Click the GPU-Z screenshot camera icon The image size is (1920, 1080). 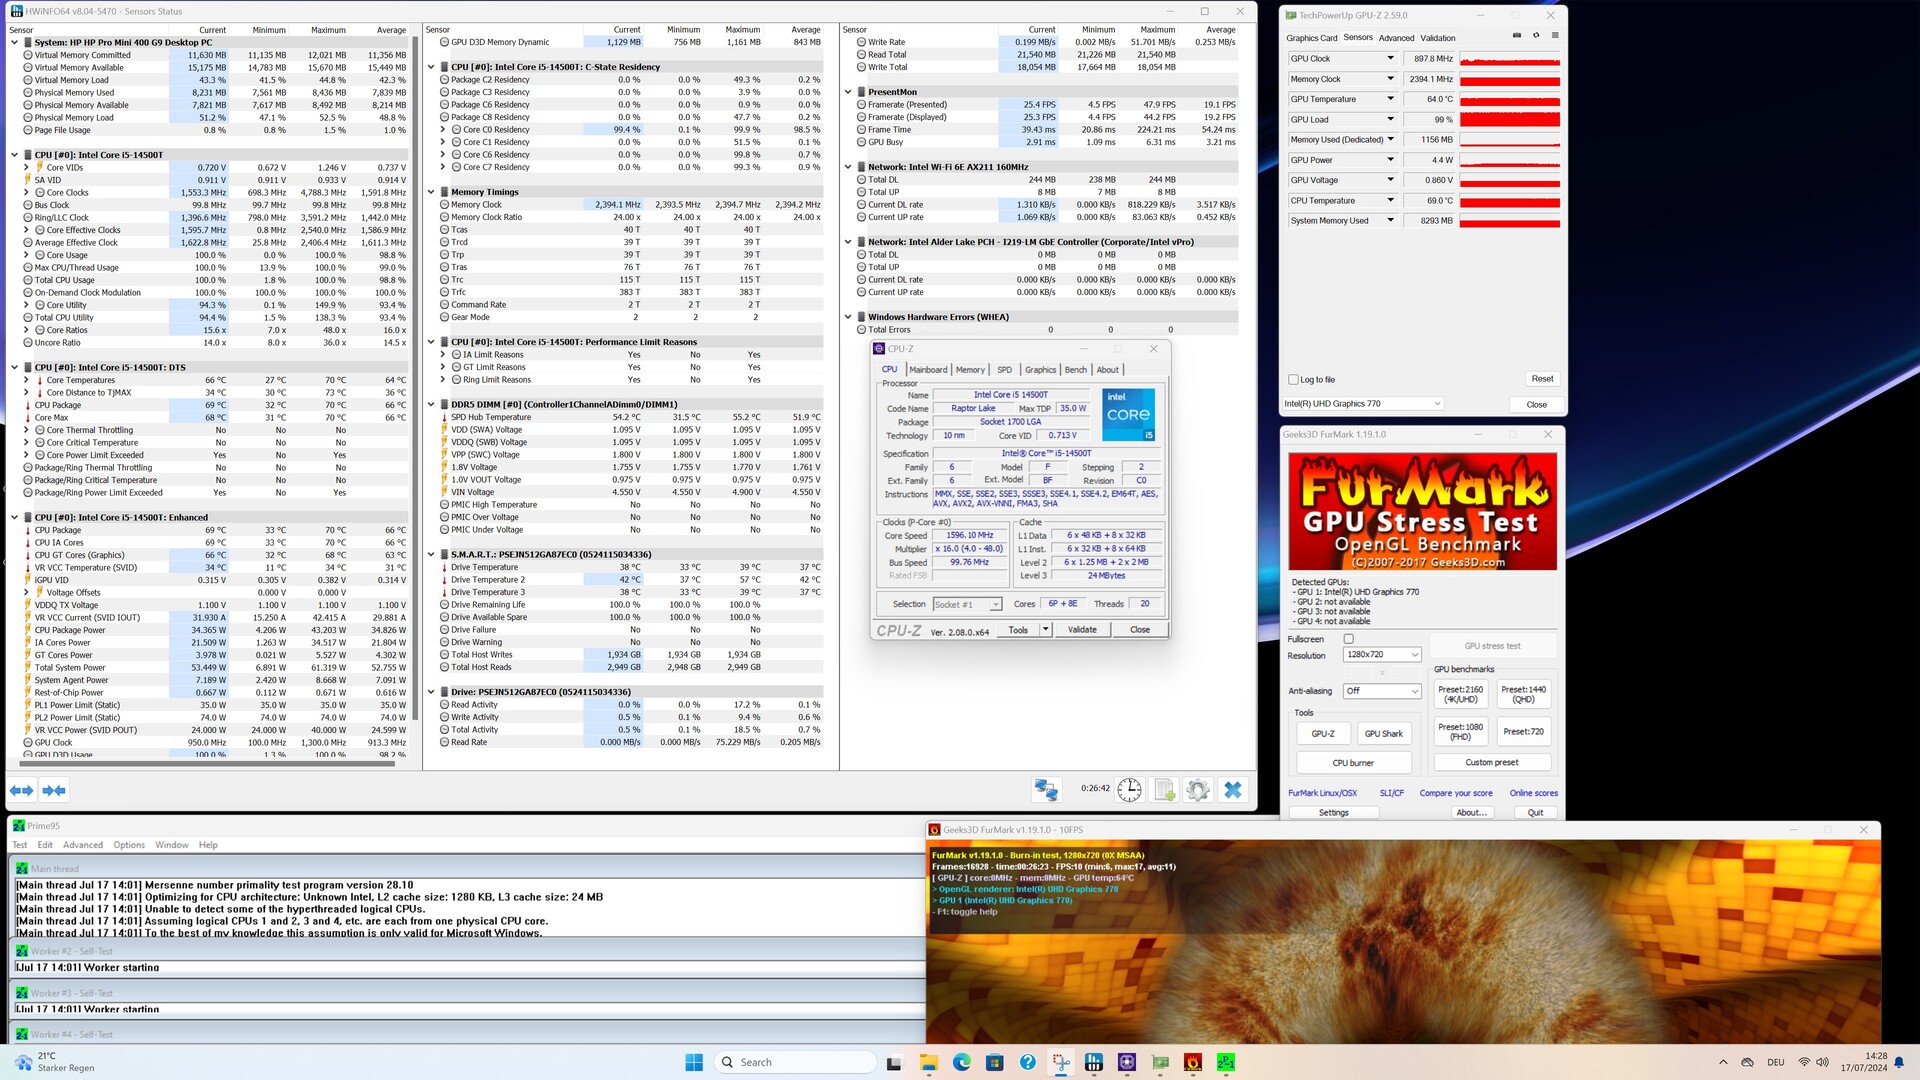(1516, 36)
